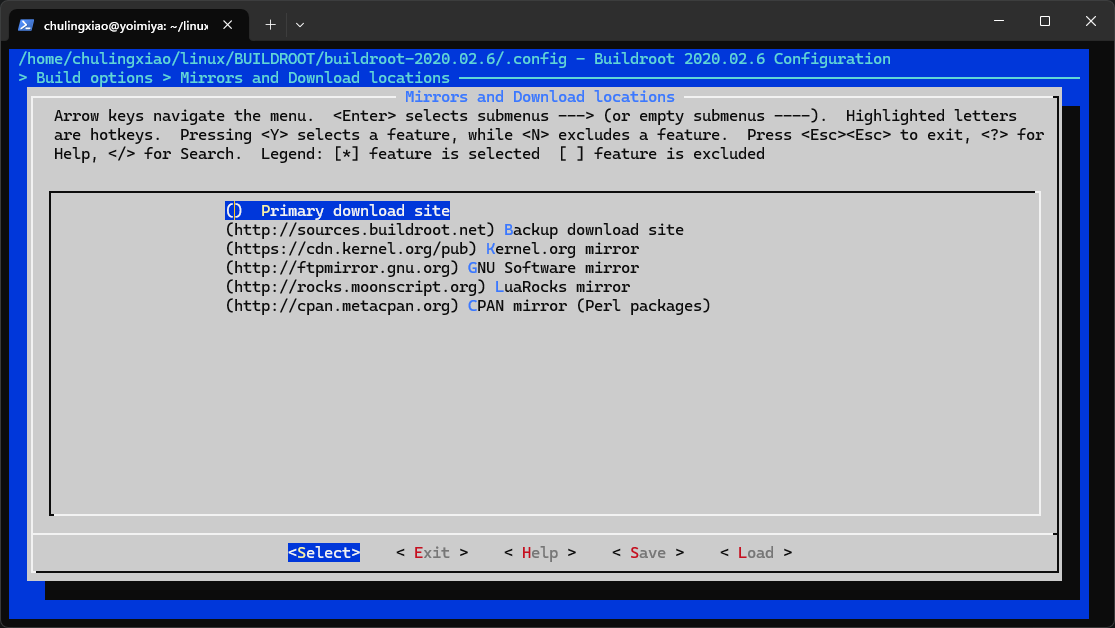Viewport: 1115px width, 628px height.
Task: Expand the new tab profile dropdown arrow
Action: [300, 25]
